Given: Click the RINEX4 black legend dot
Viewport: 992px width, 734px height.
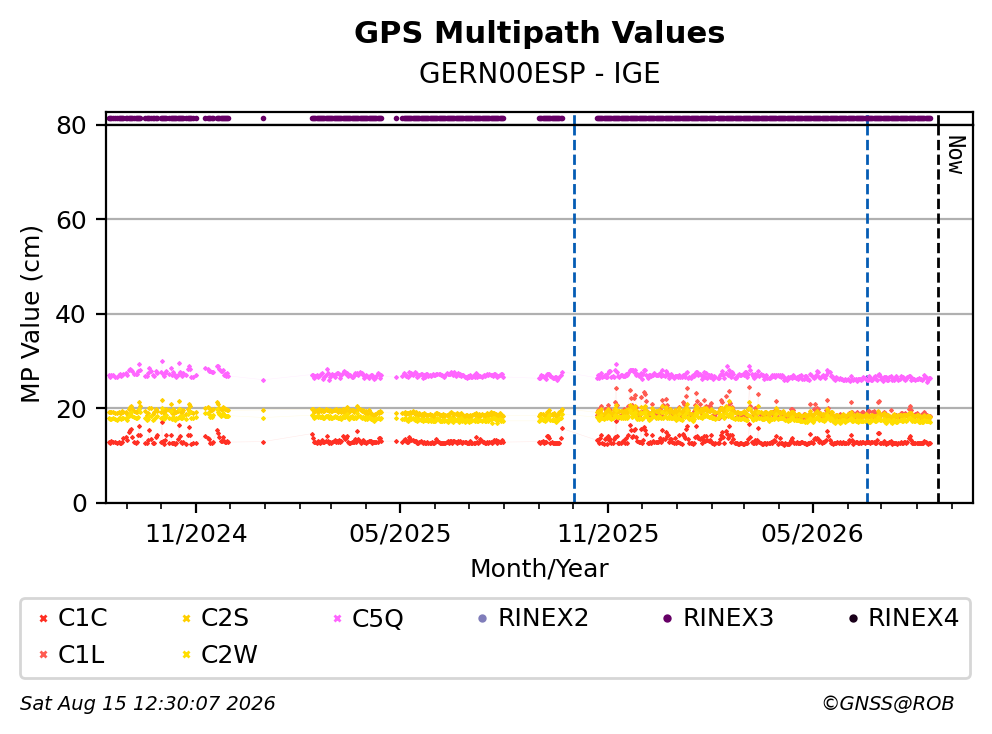Looking at the screenshot, I should [853, 618].
